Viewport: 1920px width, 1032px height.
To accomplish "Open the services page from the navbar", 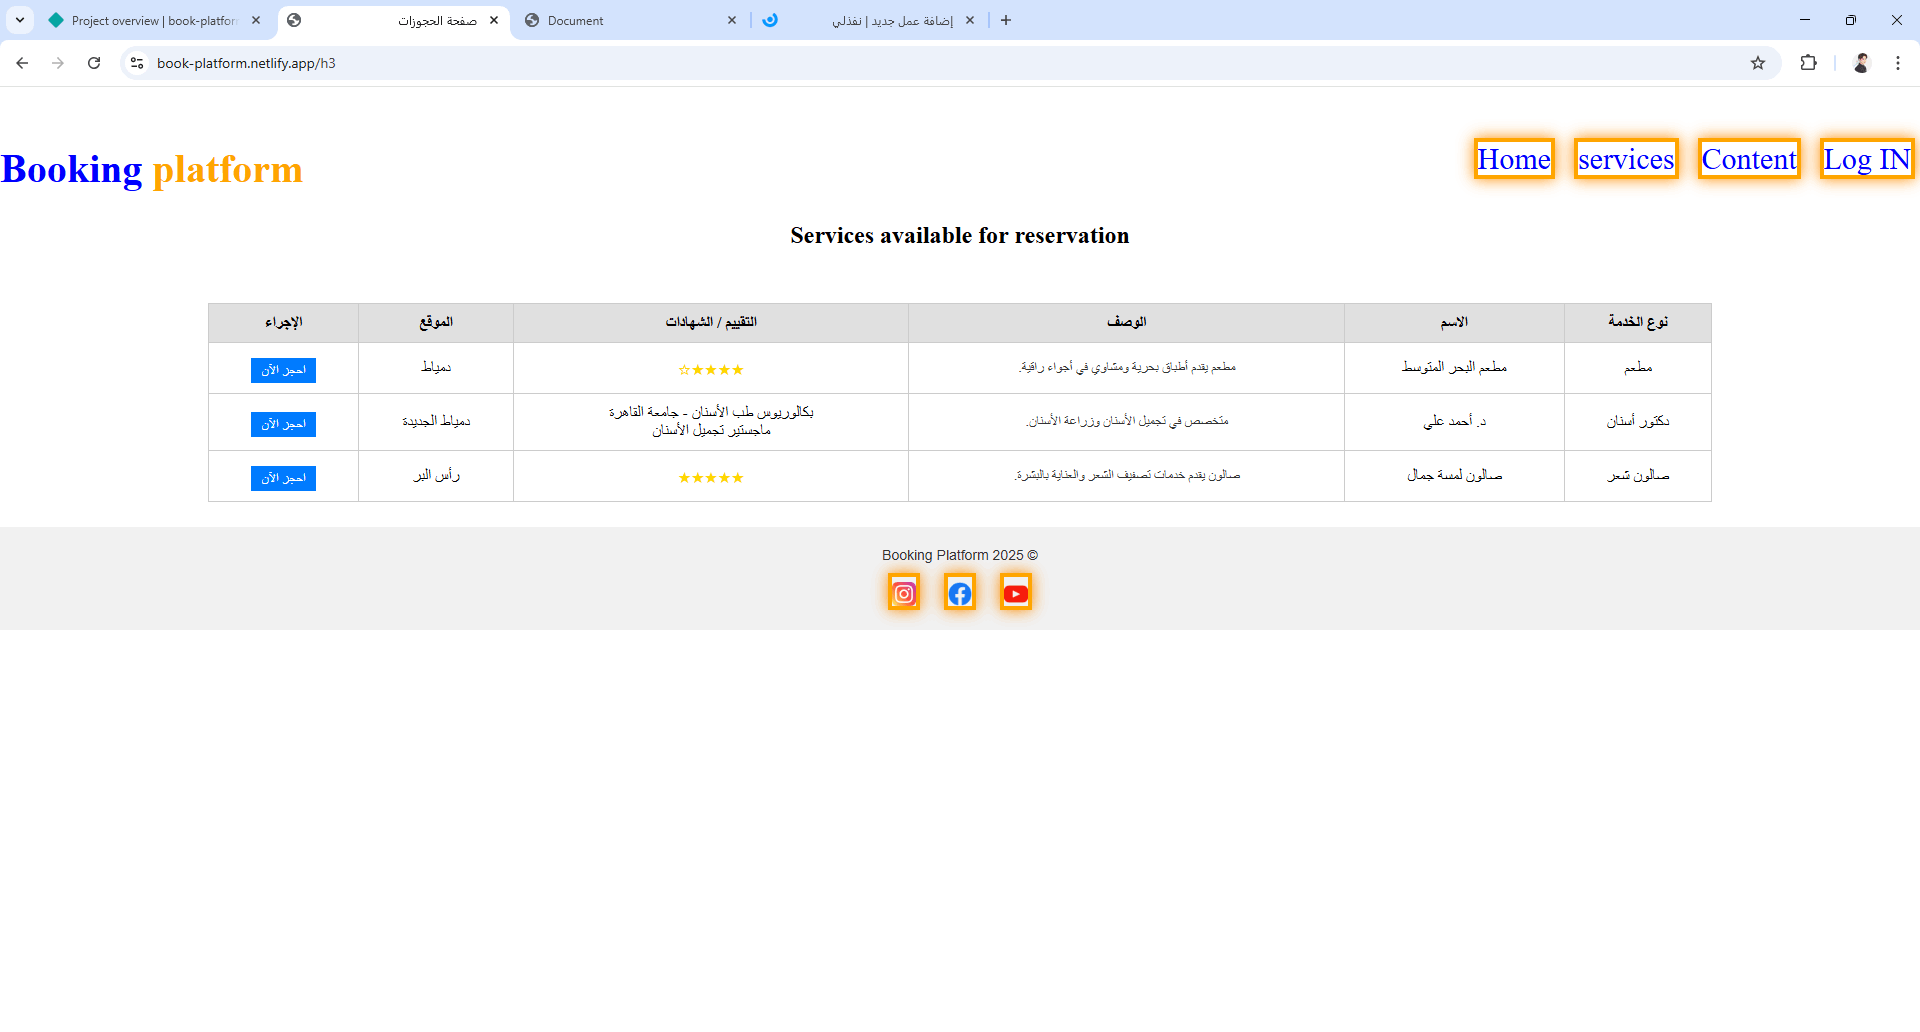I will click(x=1625, y=158).
